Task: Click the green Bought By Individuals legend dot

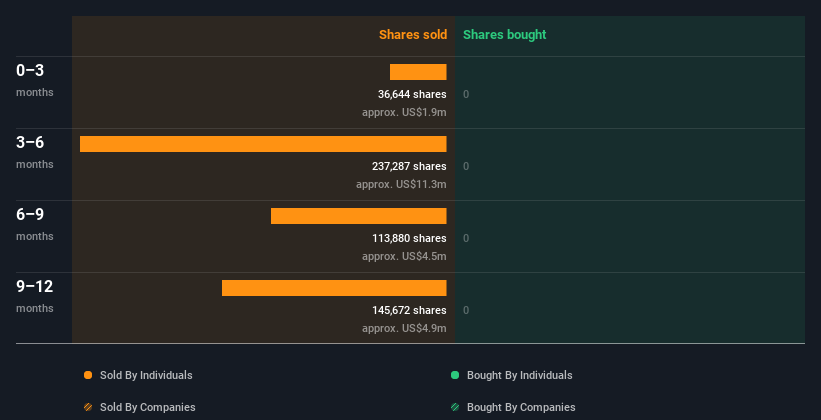Action: point(455,375)
